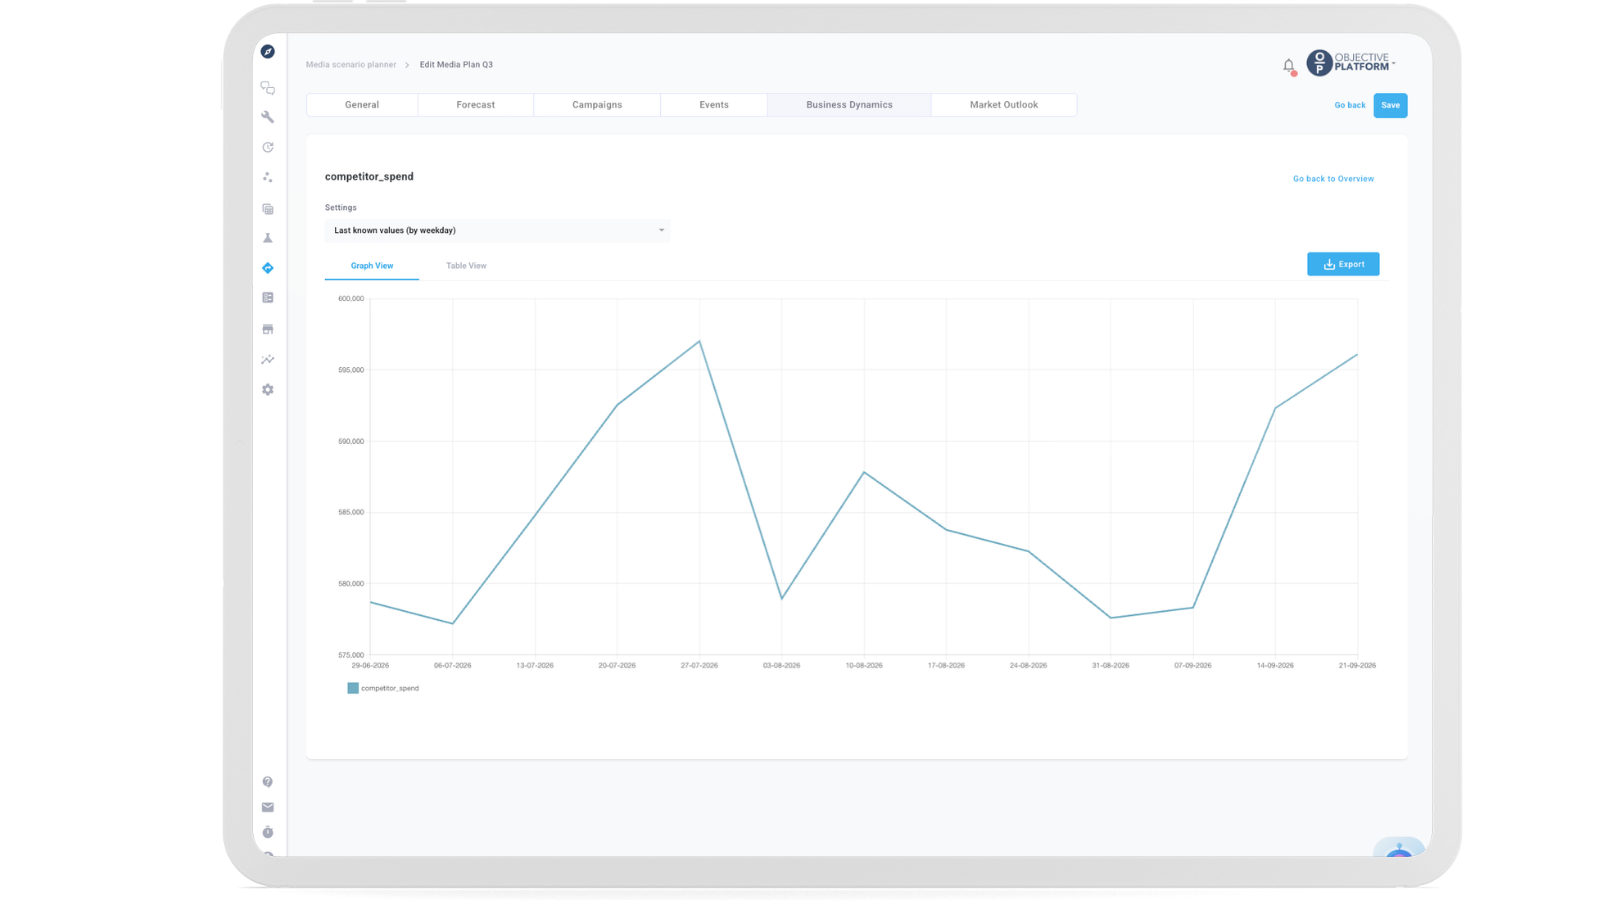Click the 600,000 y-axis label
The width and height of the screenshot is (1600, 900).
click(351, 299)
